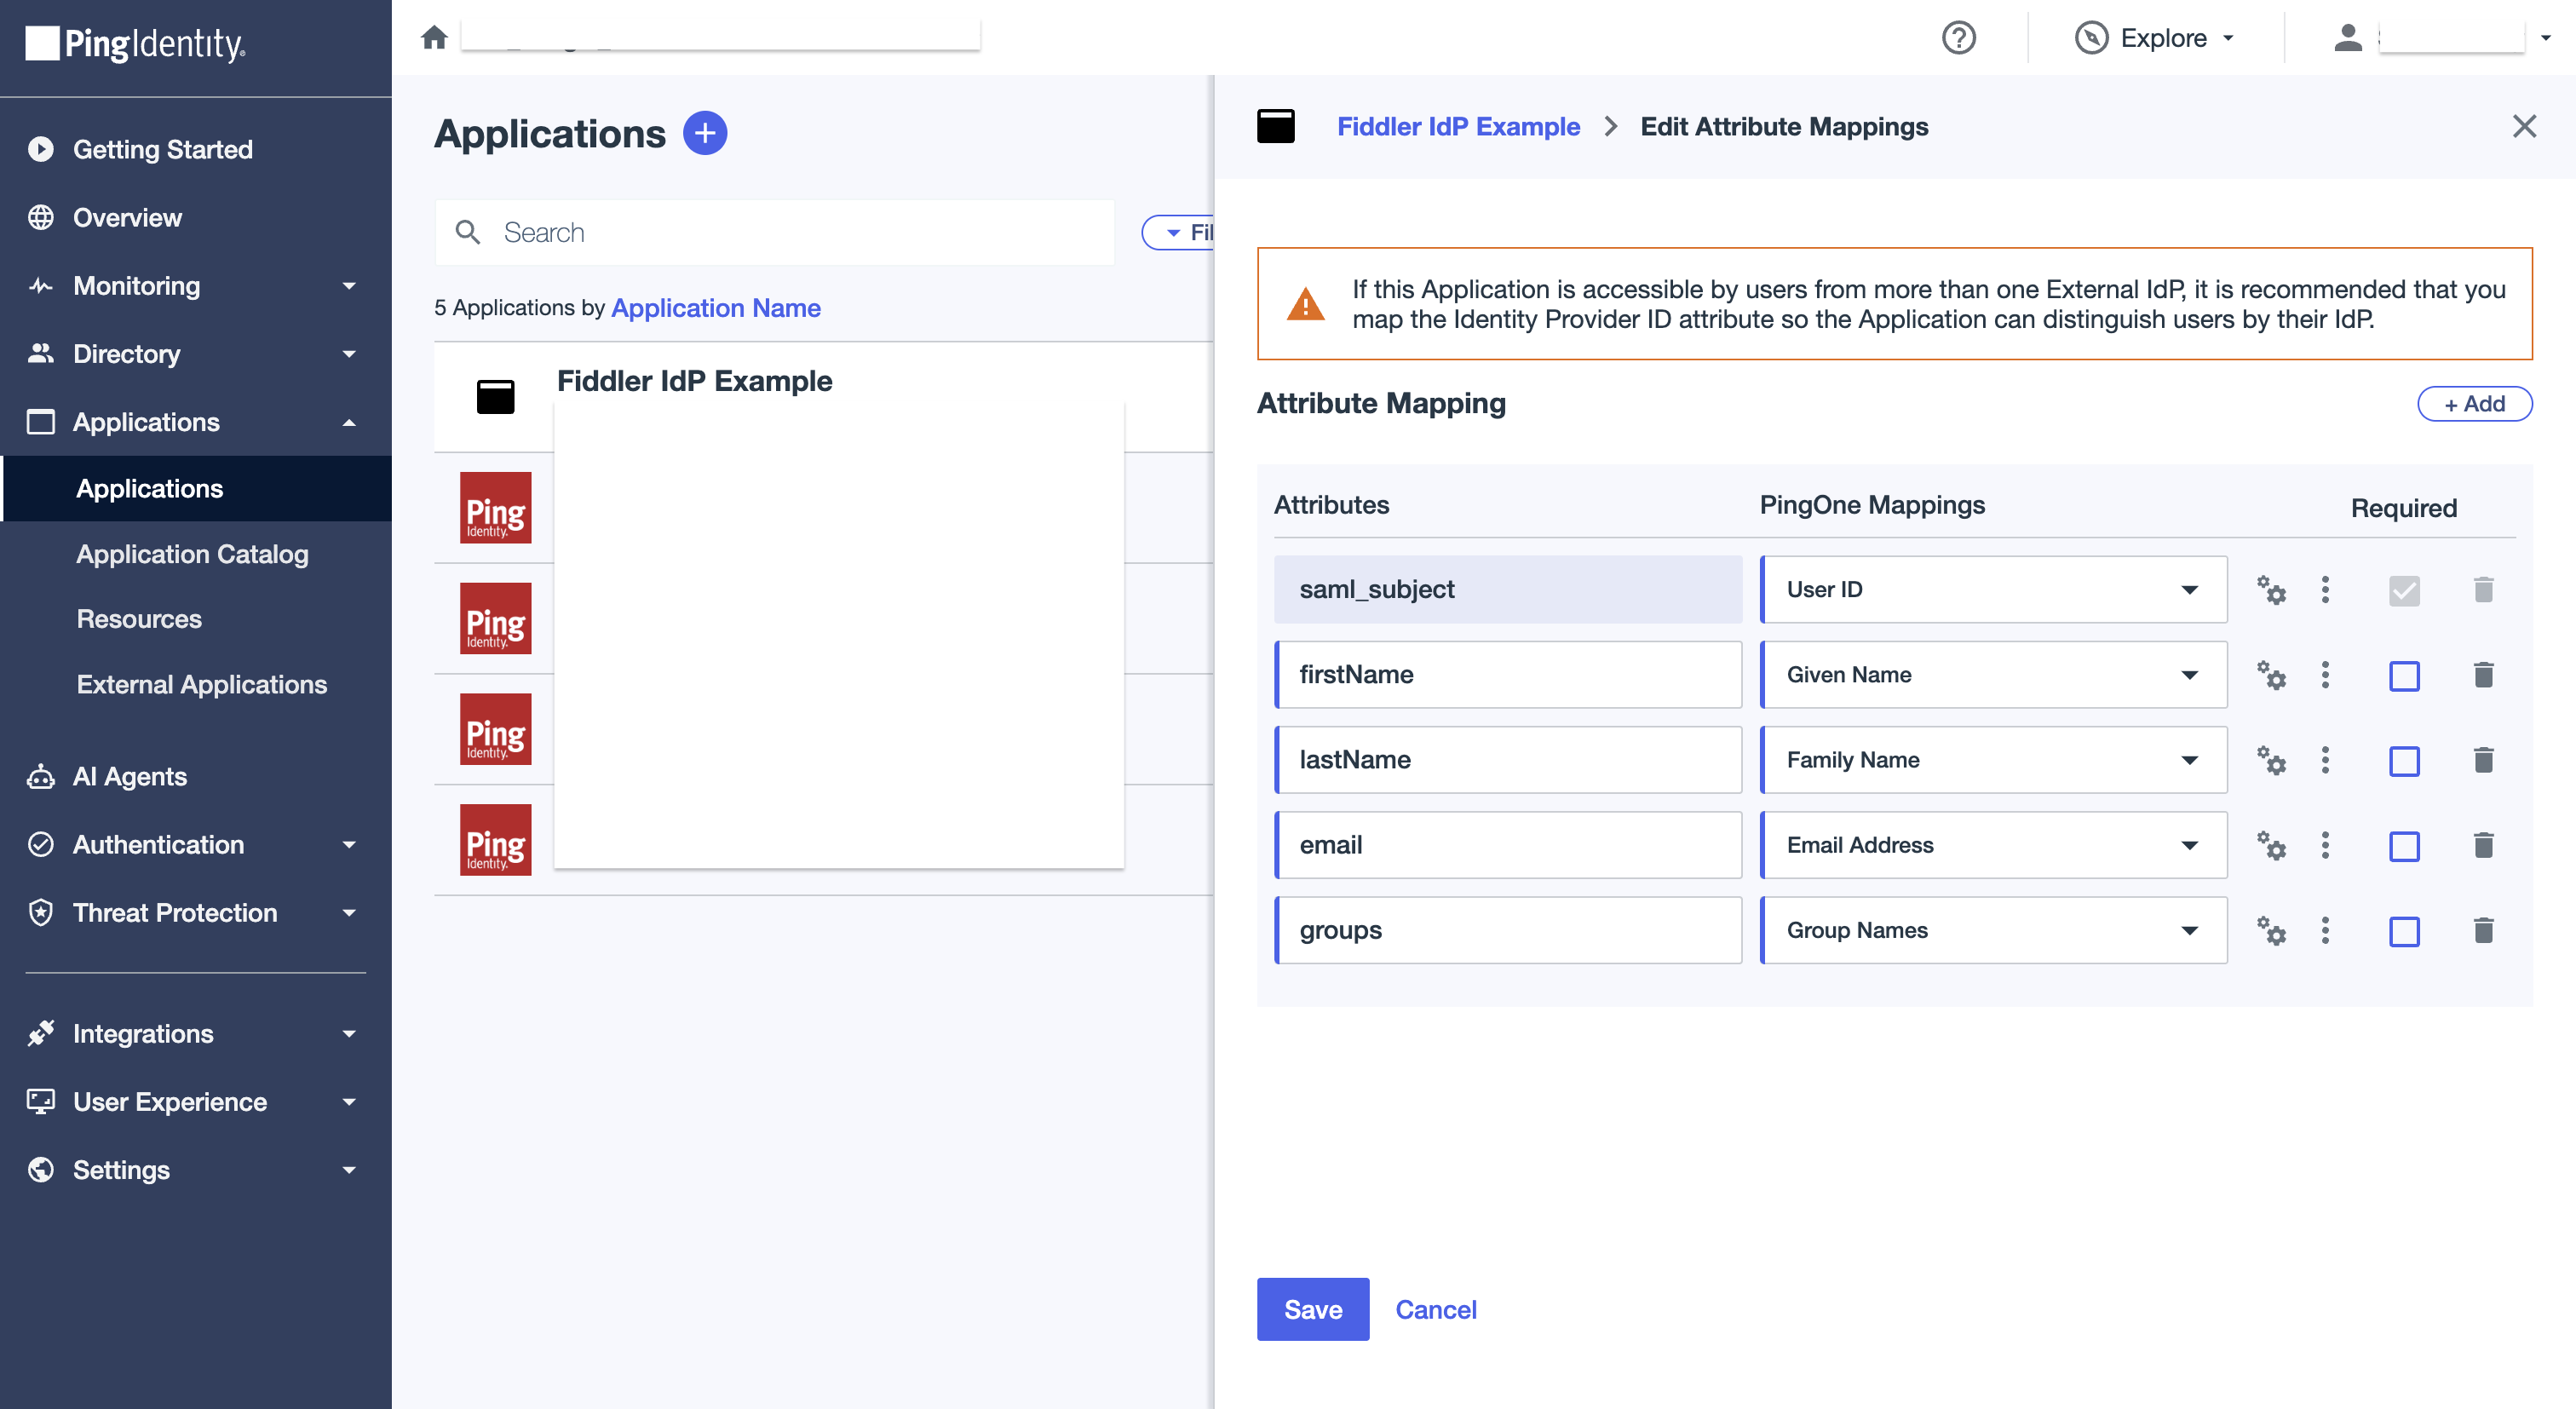The image size is (2576, 1409).
Task: Click the user profile icon
Action: coord(2347,38)
